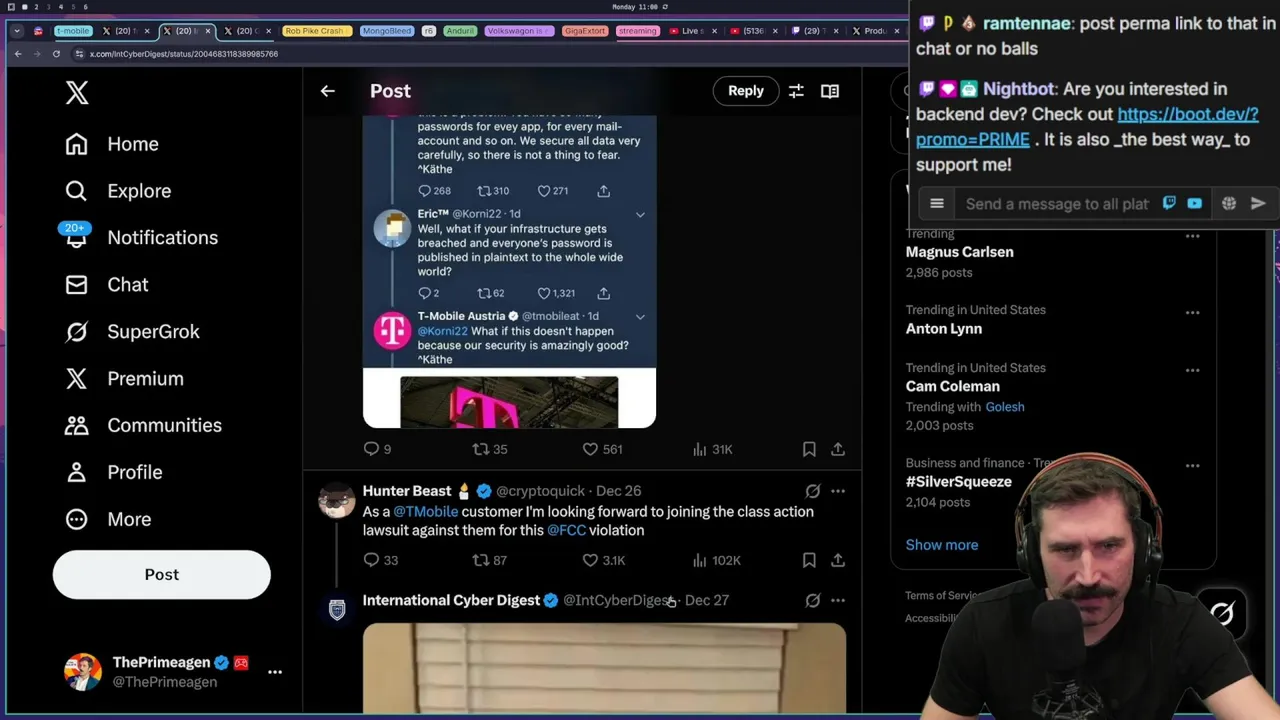
Task: Share Hunter Beast's reply
Action: coord(838,561)
